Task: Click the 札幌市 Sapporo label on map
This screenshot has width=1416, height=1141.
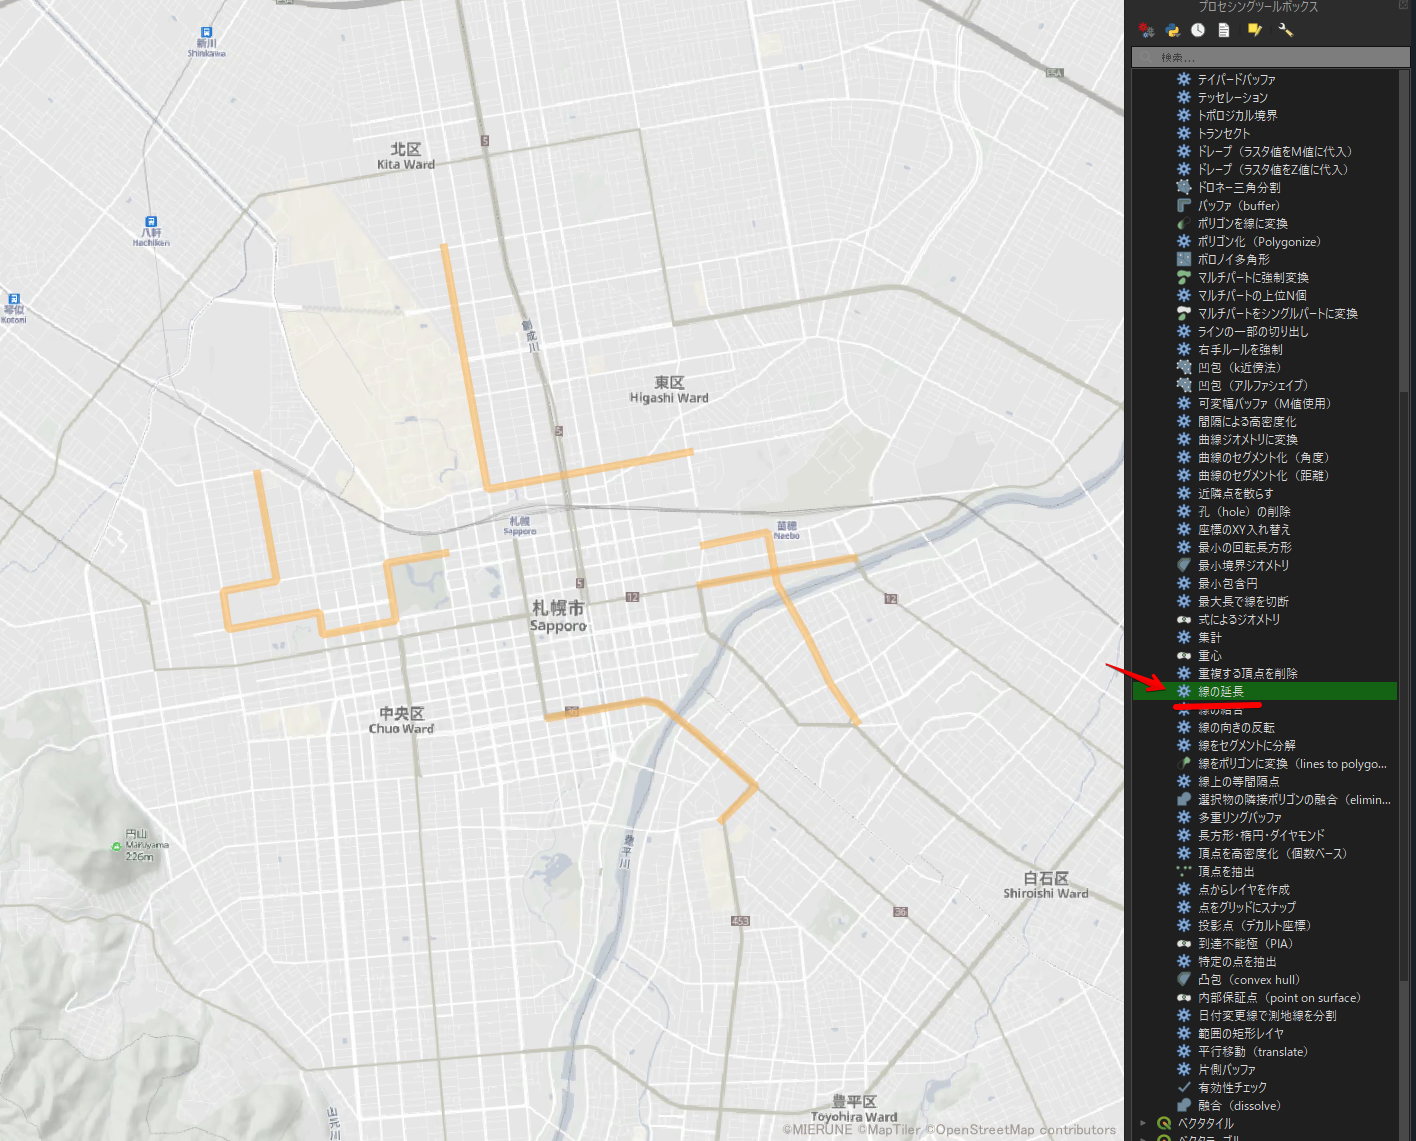Action: pos(558,616)
